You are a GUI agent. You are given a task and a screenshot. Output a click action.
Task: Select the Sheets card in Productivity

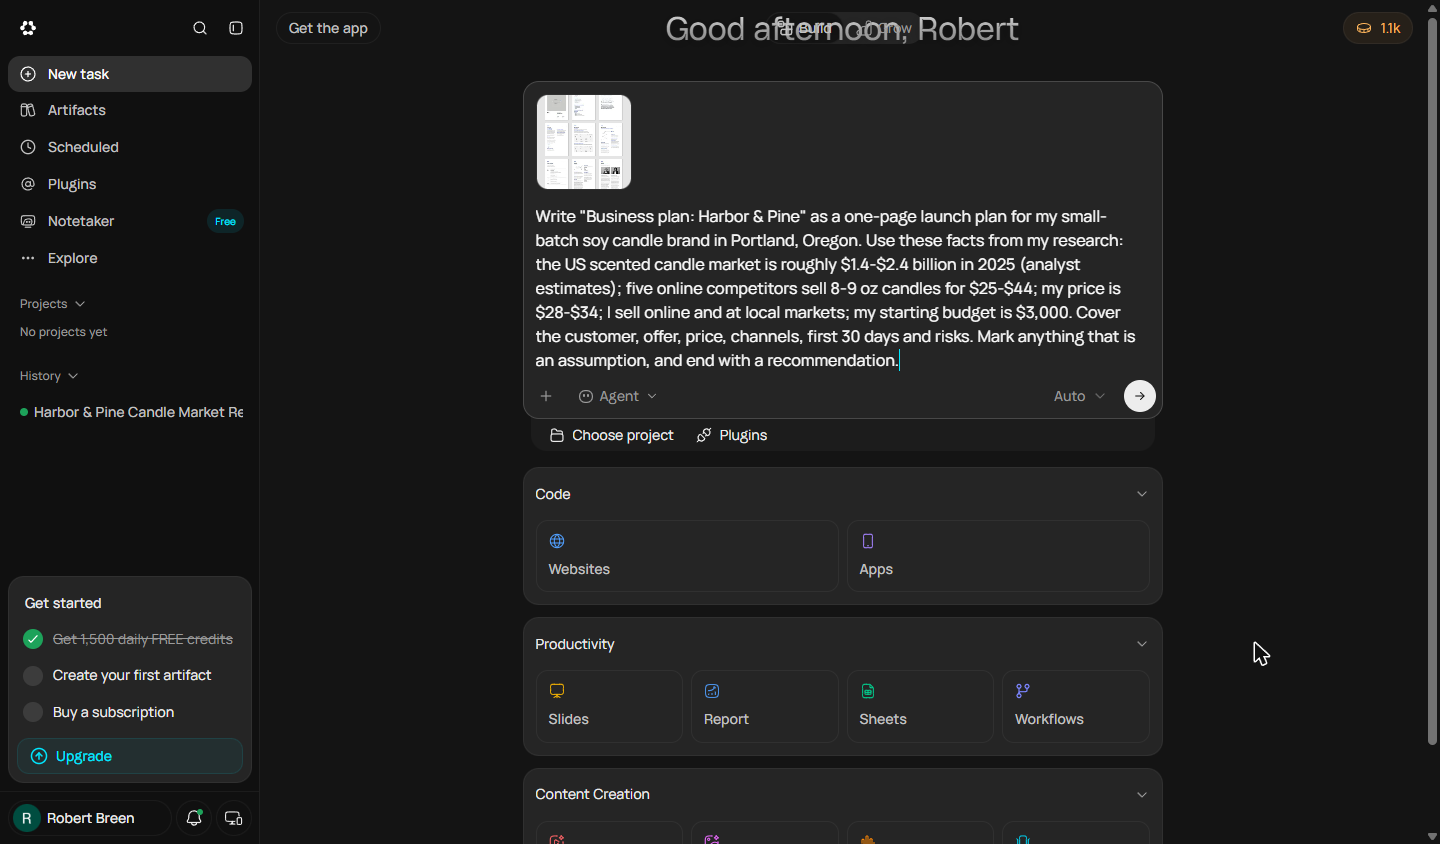pos(920,706)
